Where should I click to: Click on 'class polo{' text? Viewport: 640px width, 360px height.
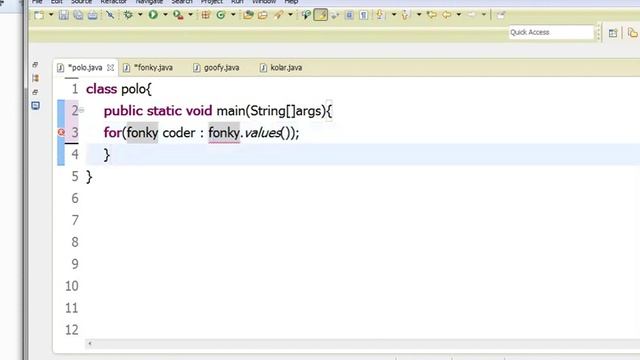[119, 89]
